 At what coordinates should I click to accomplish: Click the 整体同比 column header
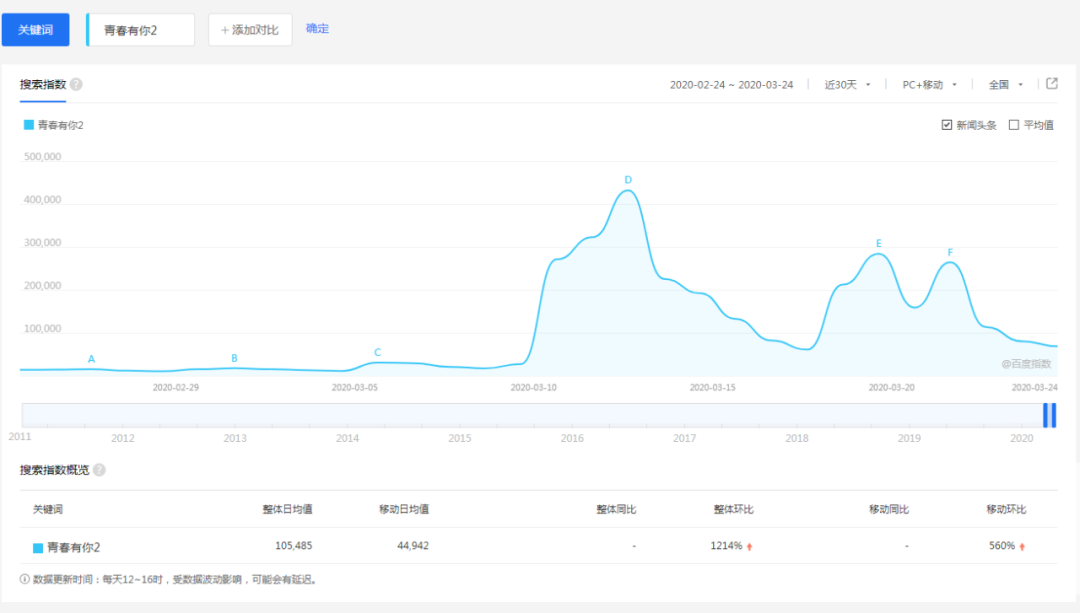pyautogui.click(x=616, y=509)
